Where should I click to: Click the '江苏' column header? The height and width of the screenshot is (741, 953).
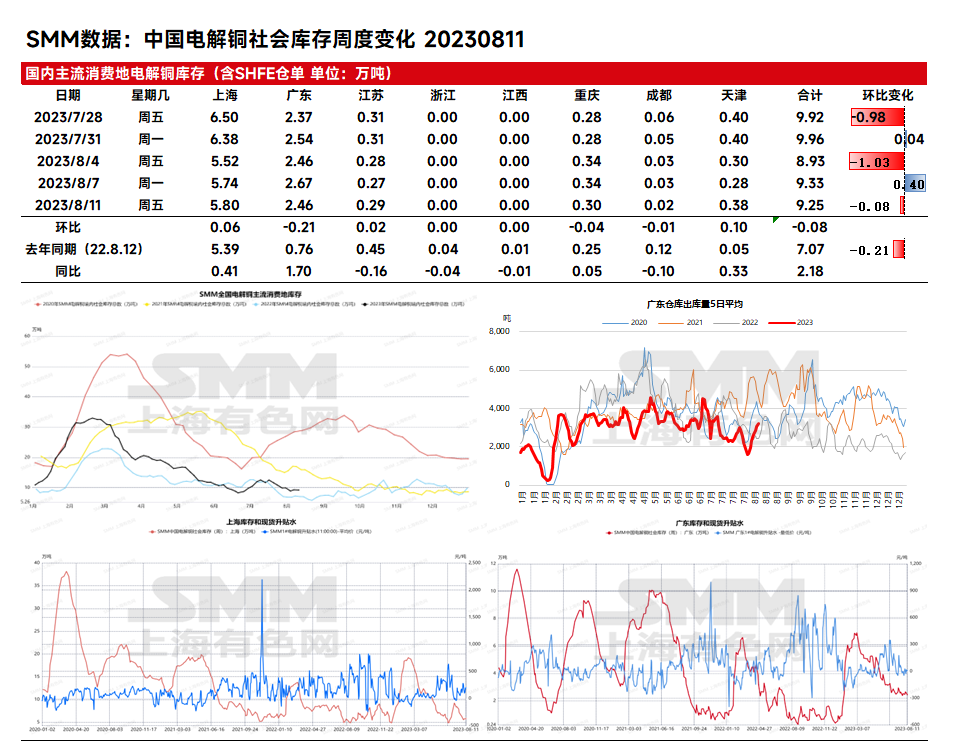coord(371,95)
